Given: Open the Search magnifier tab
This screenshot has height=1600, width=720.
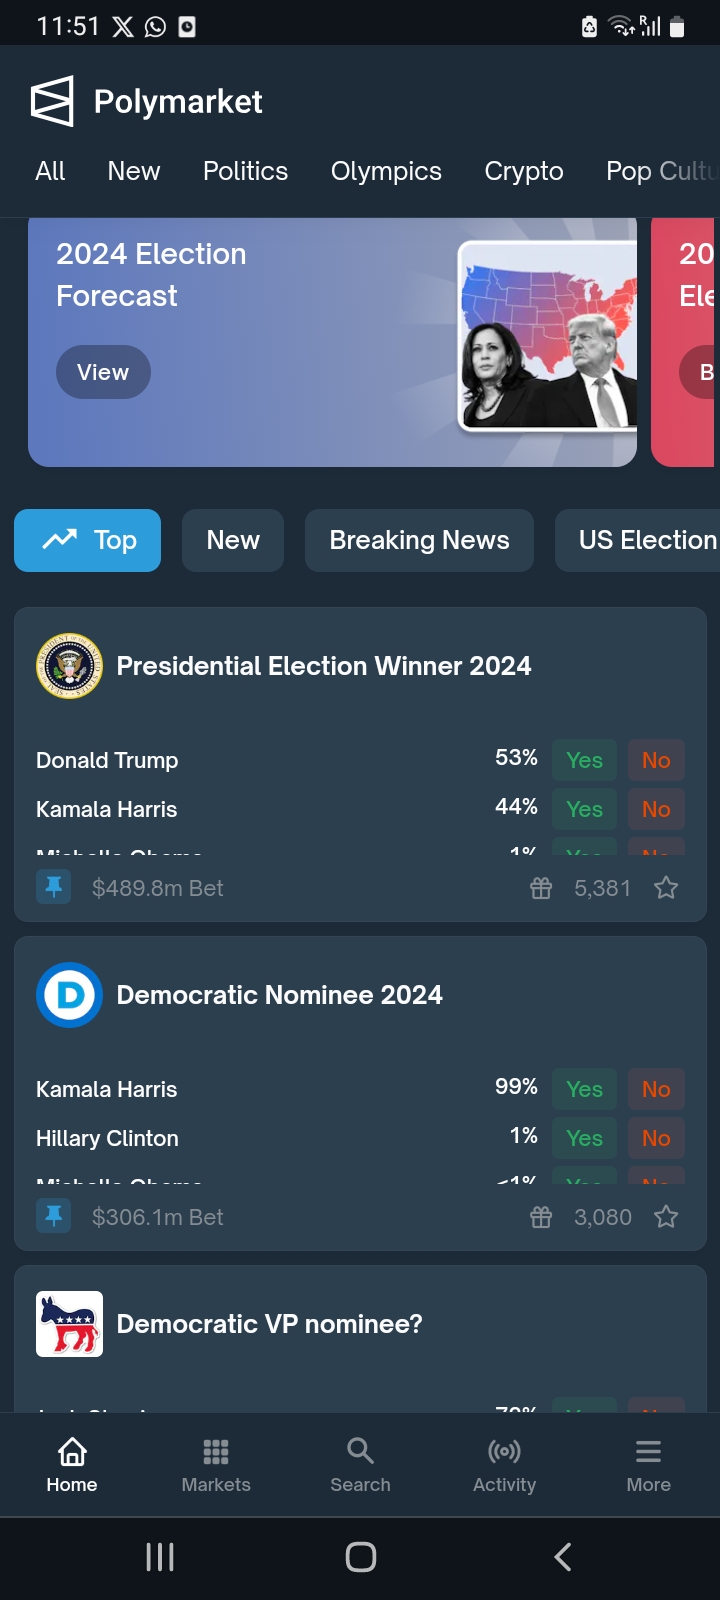Looking at the screenshot, I should [x=360, y=1451].
